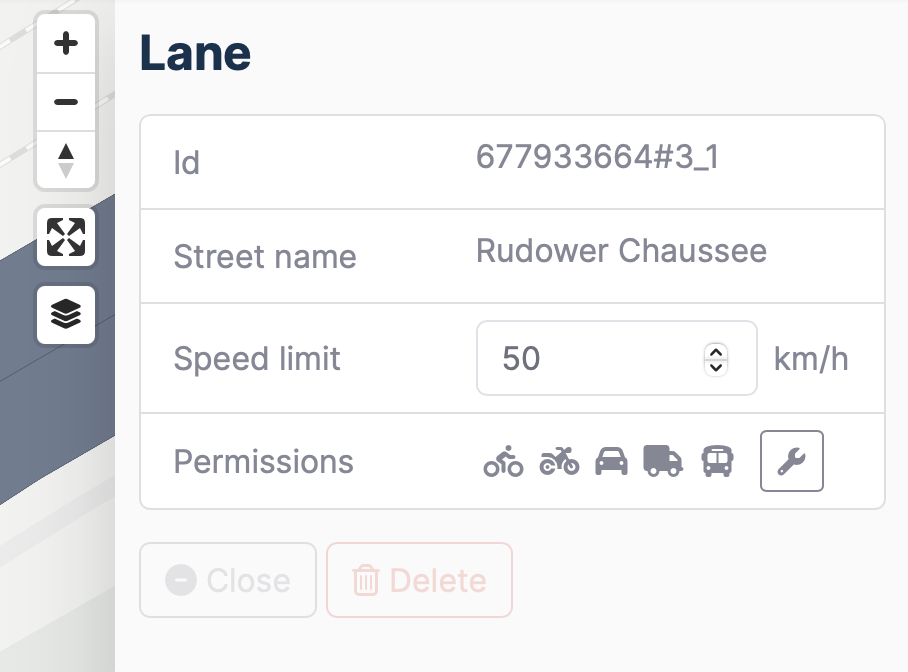Zoom out of the map

(x=66, y=102)
